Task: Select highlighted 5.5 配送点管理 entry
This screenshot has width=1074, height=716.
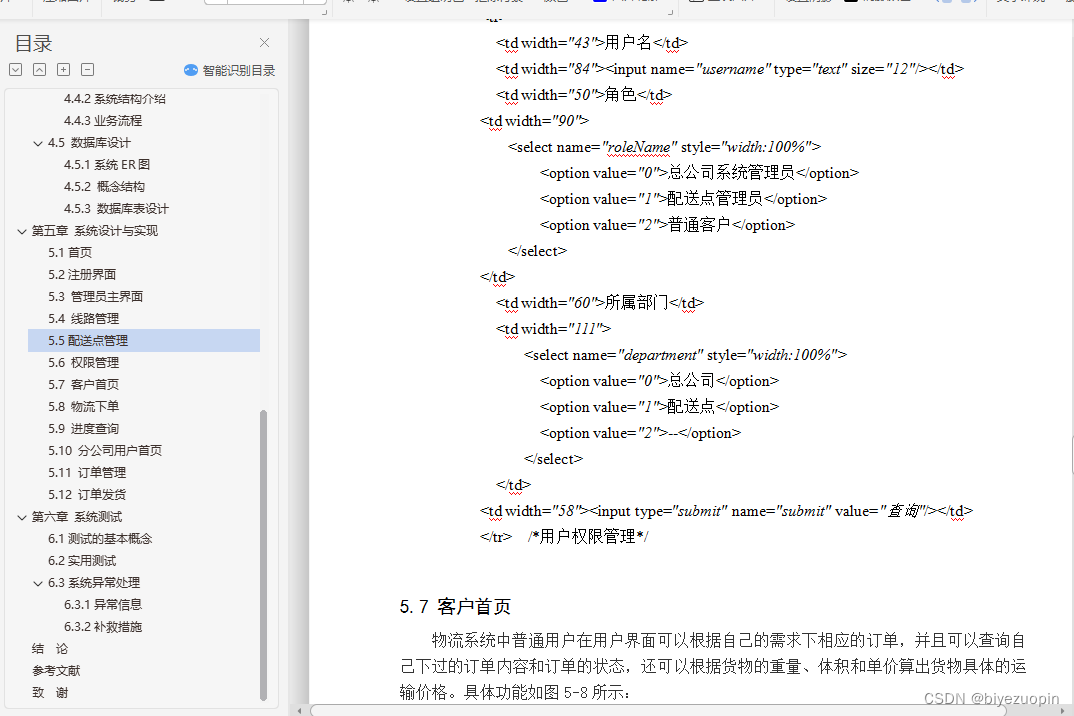Action: click(x=144, y=341)
